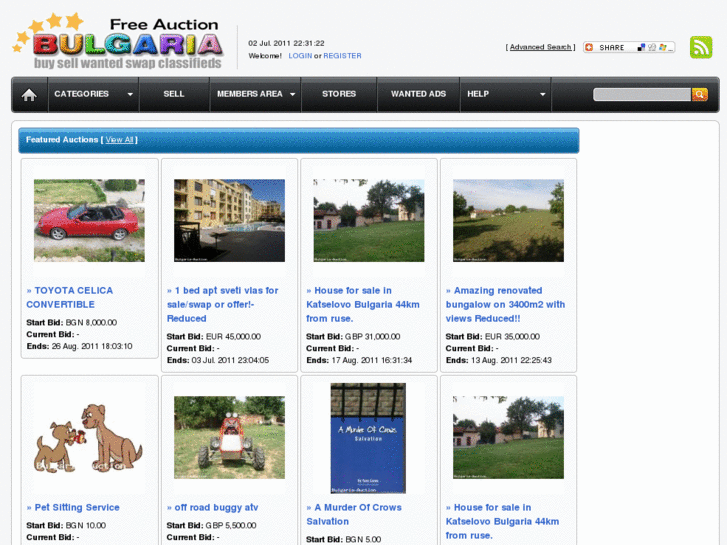Open 1 bed apt sveti vlas listing
Image resolution: width=727 pixels, height=545 pixels.
(x=223, y=304)
